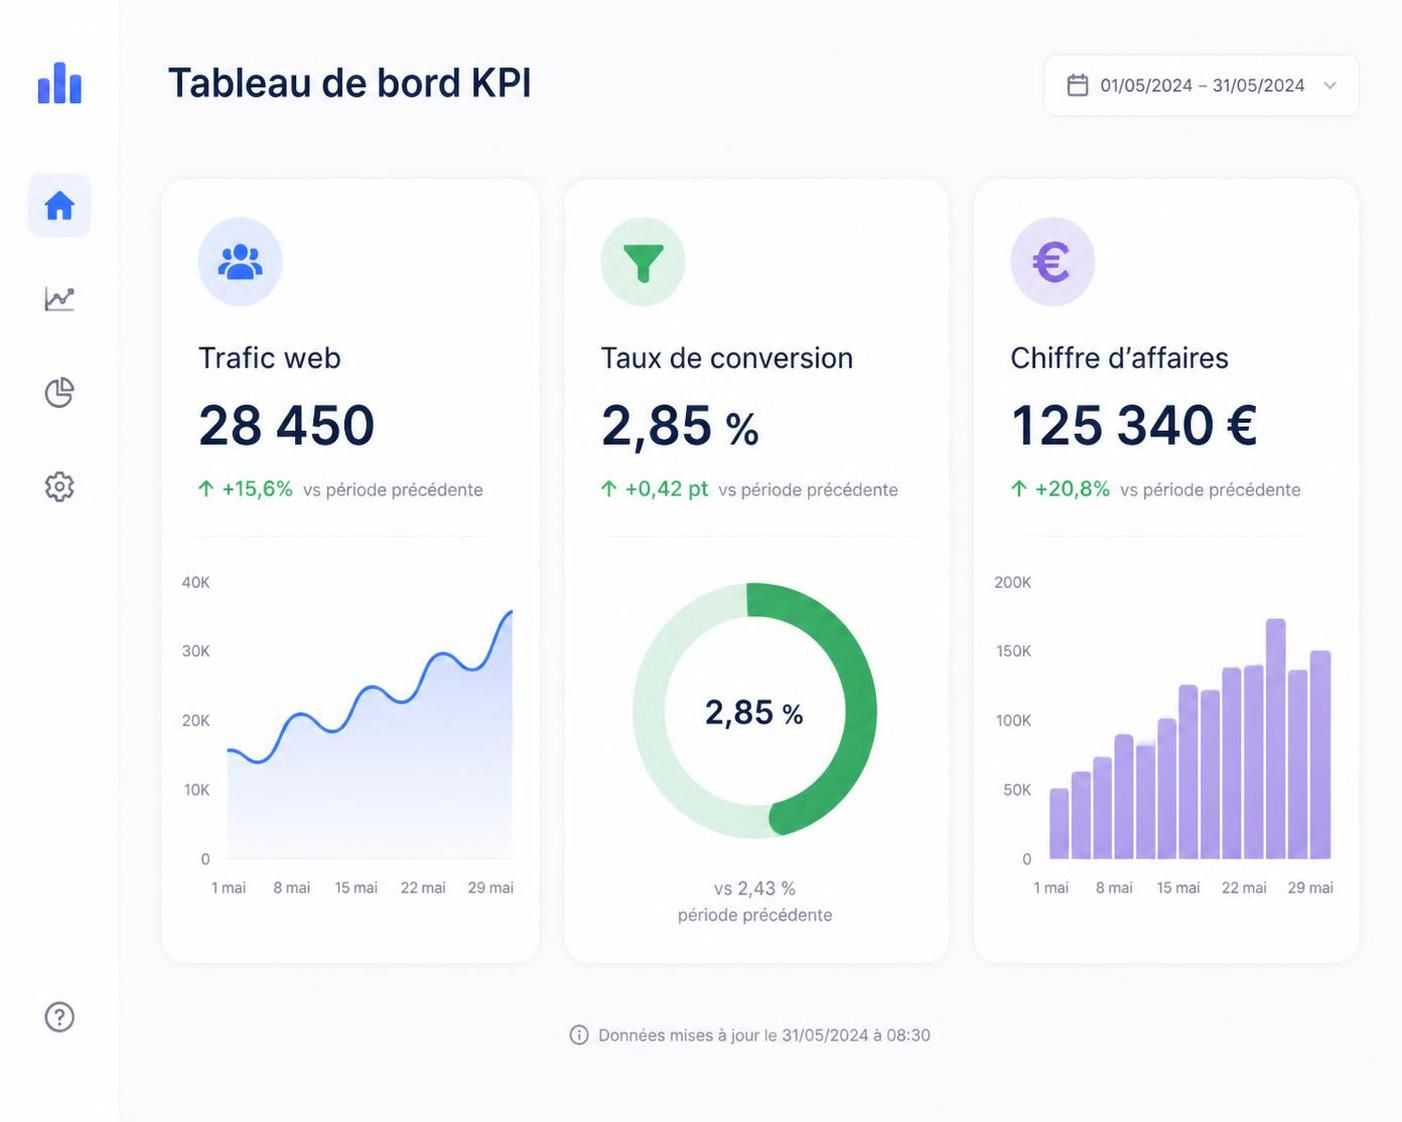Click the vs 2,43 % comparison text
This screenshot has width=1402, height=1122.
[755, 888]
